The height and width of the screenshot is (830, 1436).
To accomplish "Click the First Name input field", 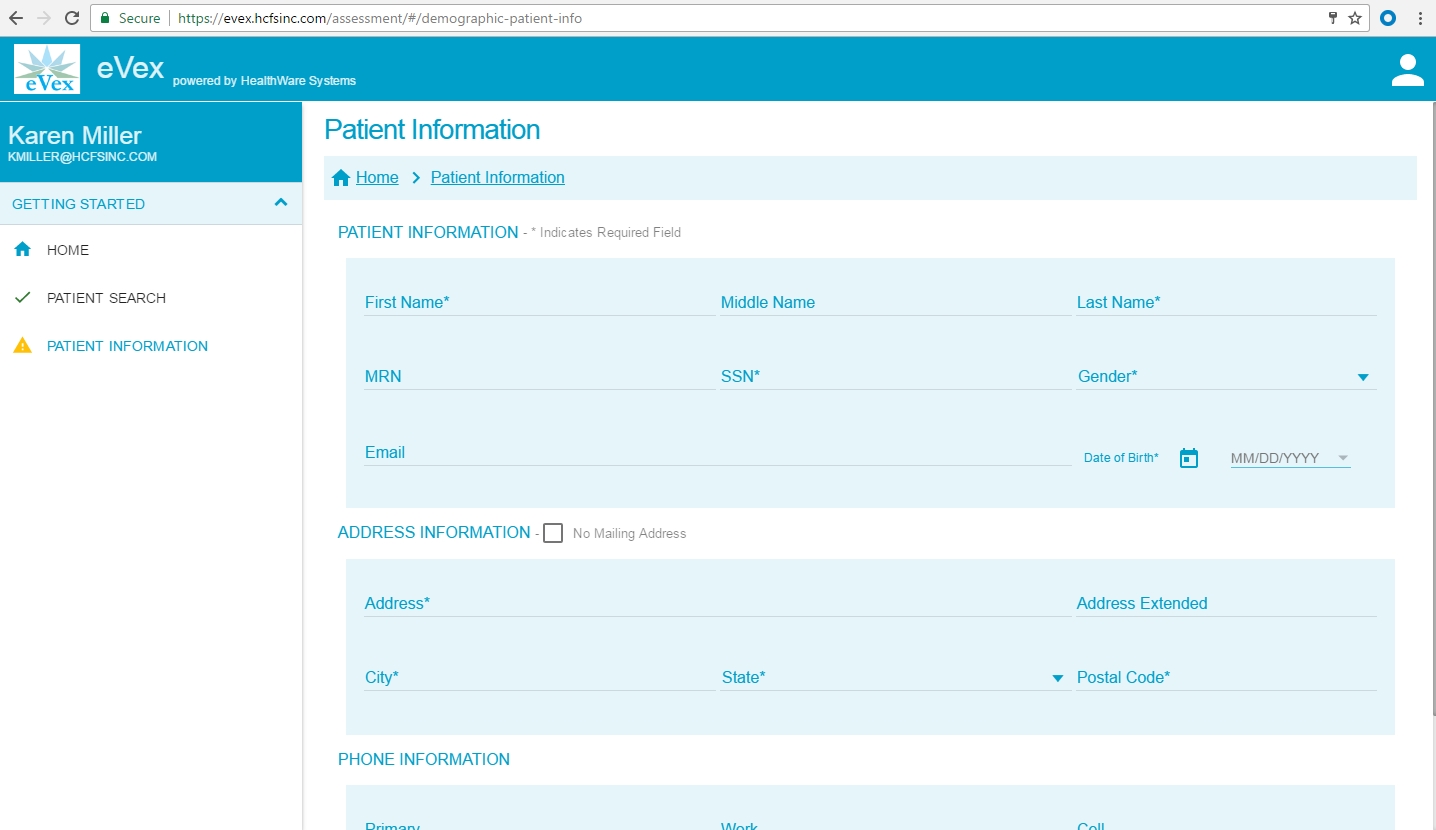I will (x=539, y=302).
